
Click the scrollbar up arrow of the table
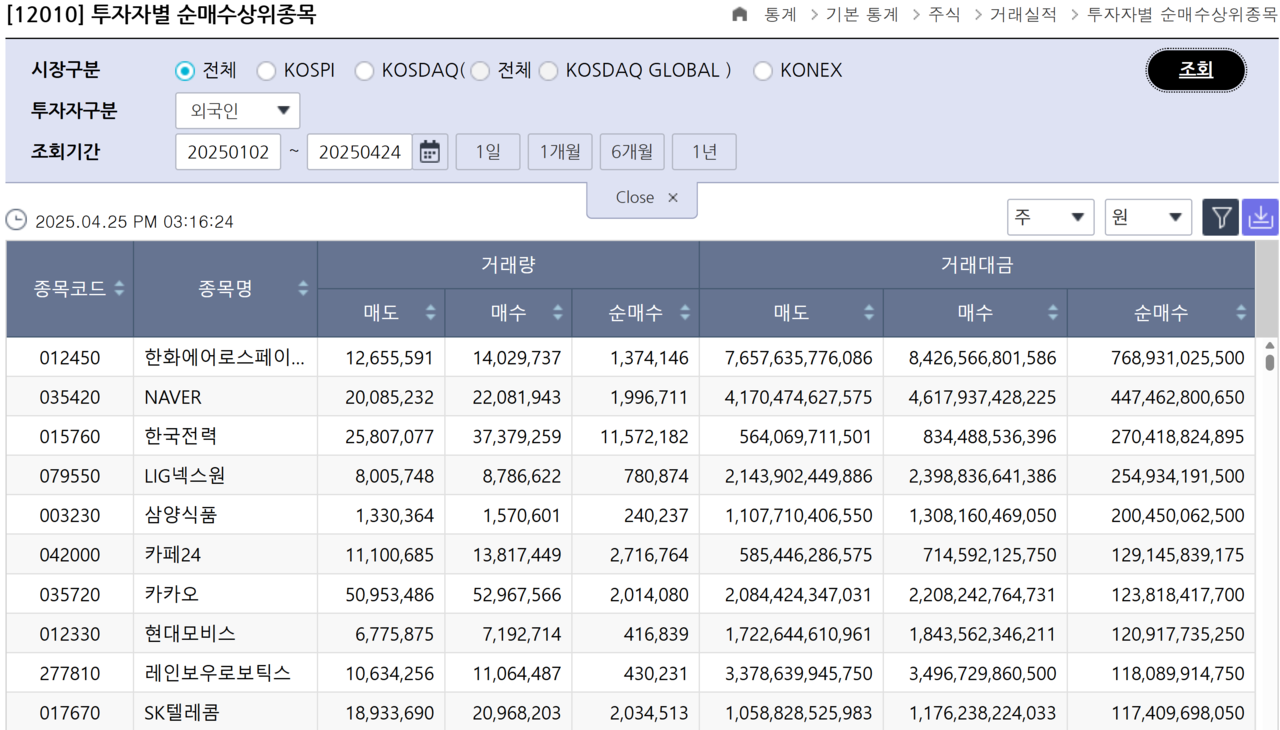1269,347
